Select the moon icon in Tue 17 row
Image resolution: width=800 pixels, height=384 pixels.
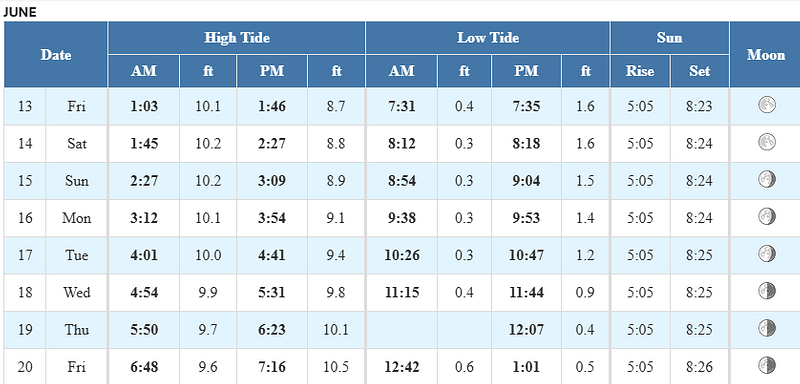coord(766,253)
